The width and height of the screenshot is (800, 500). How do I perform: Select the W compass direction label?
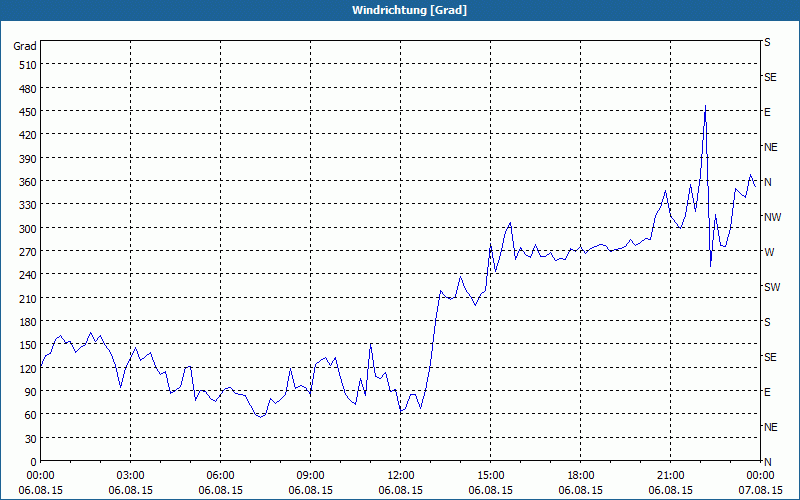(x=768, y=252)
